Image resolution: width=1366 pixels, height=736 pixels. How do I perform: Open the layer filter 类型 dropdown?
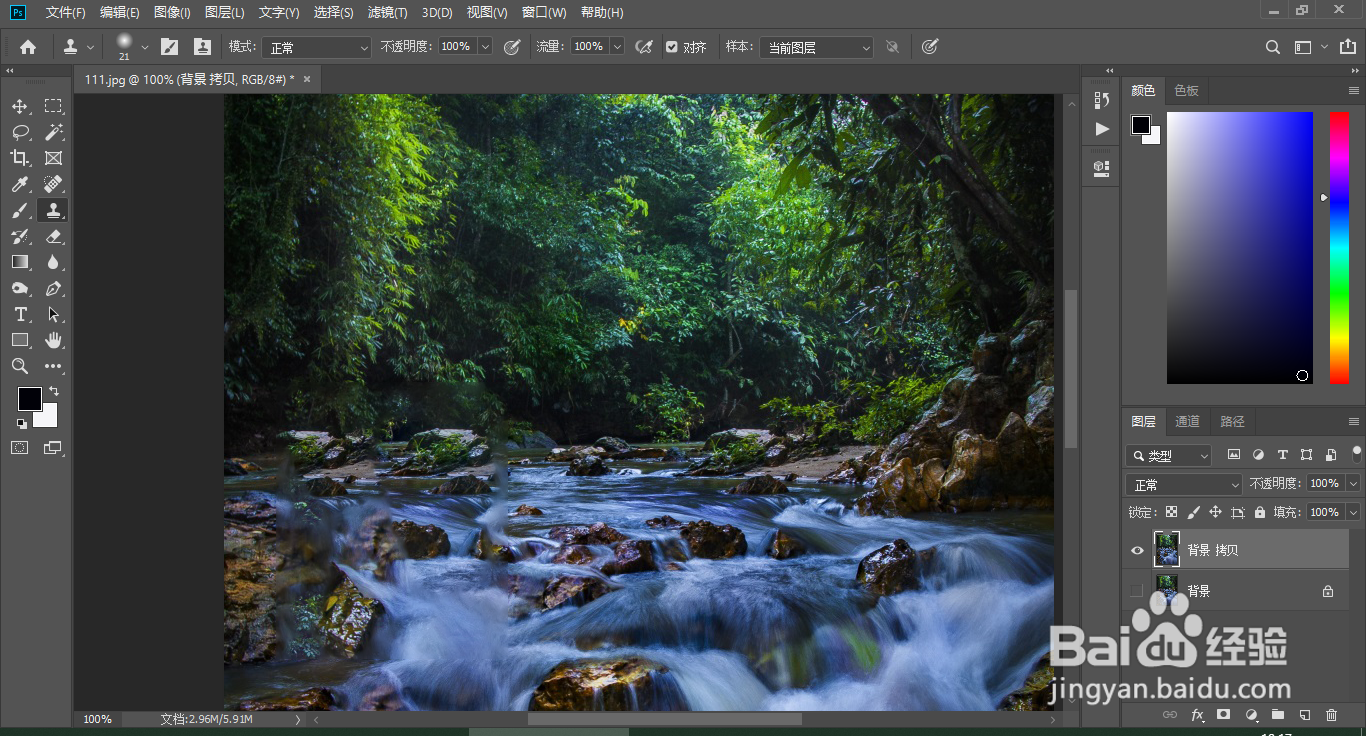tap(1168, 456)
